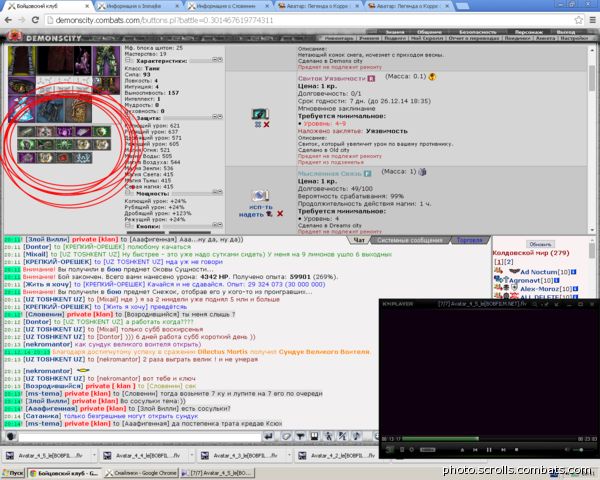Open the smiley picker left of chat input
Image resolution: width=600 pixels, height=480 pixels.
click(x=11, y=436)
